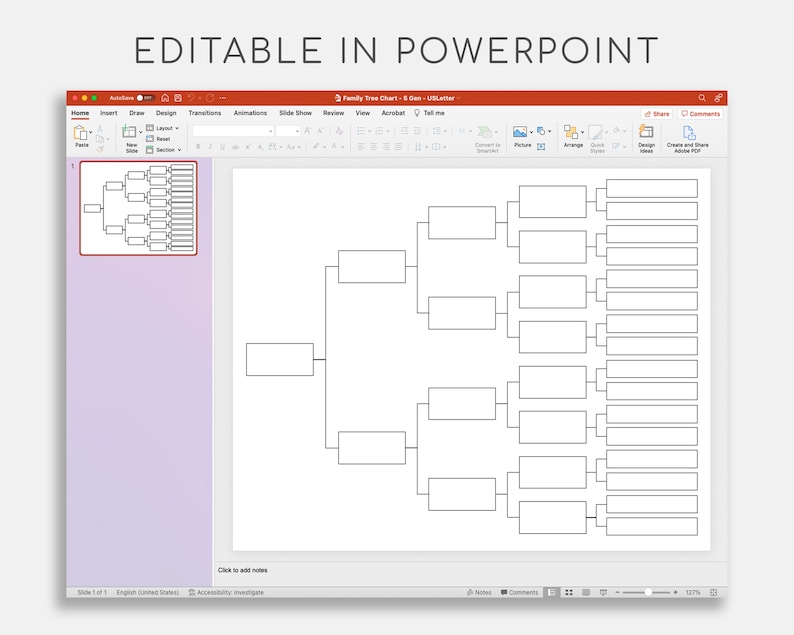The width and height of the screenshot is (794, 635).
Task: Expand the Picture dropdown arrow
Action: tap(531, 132)
